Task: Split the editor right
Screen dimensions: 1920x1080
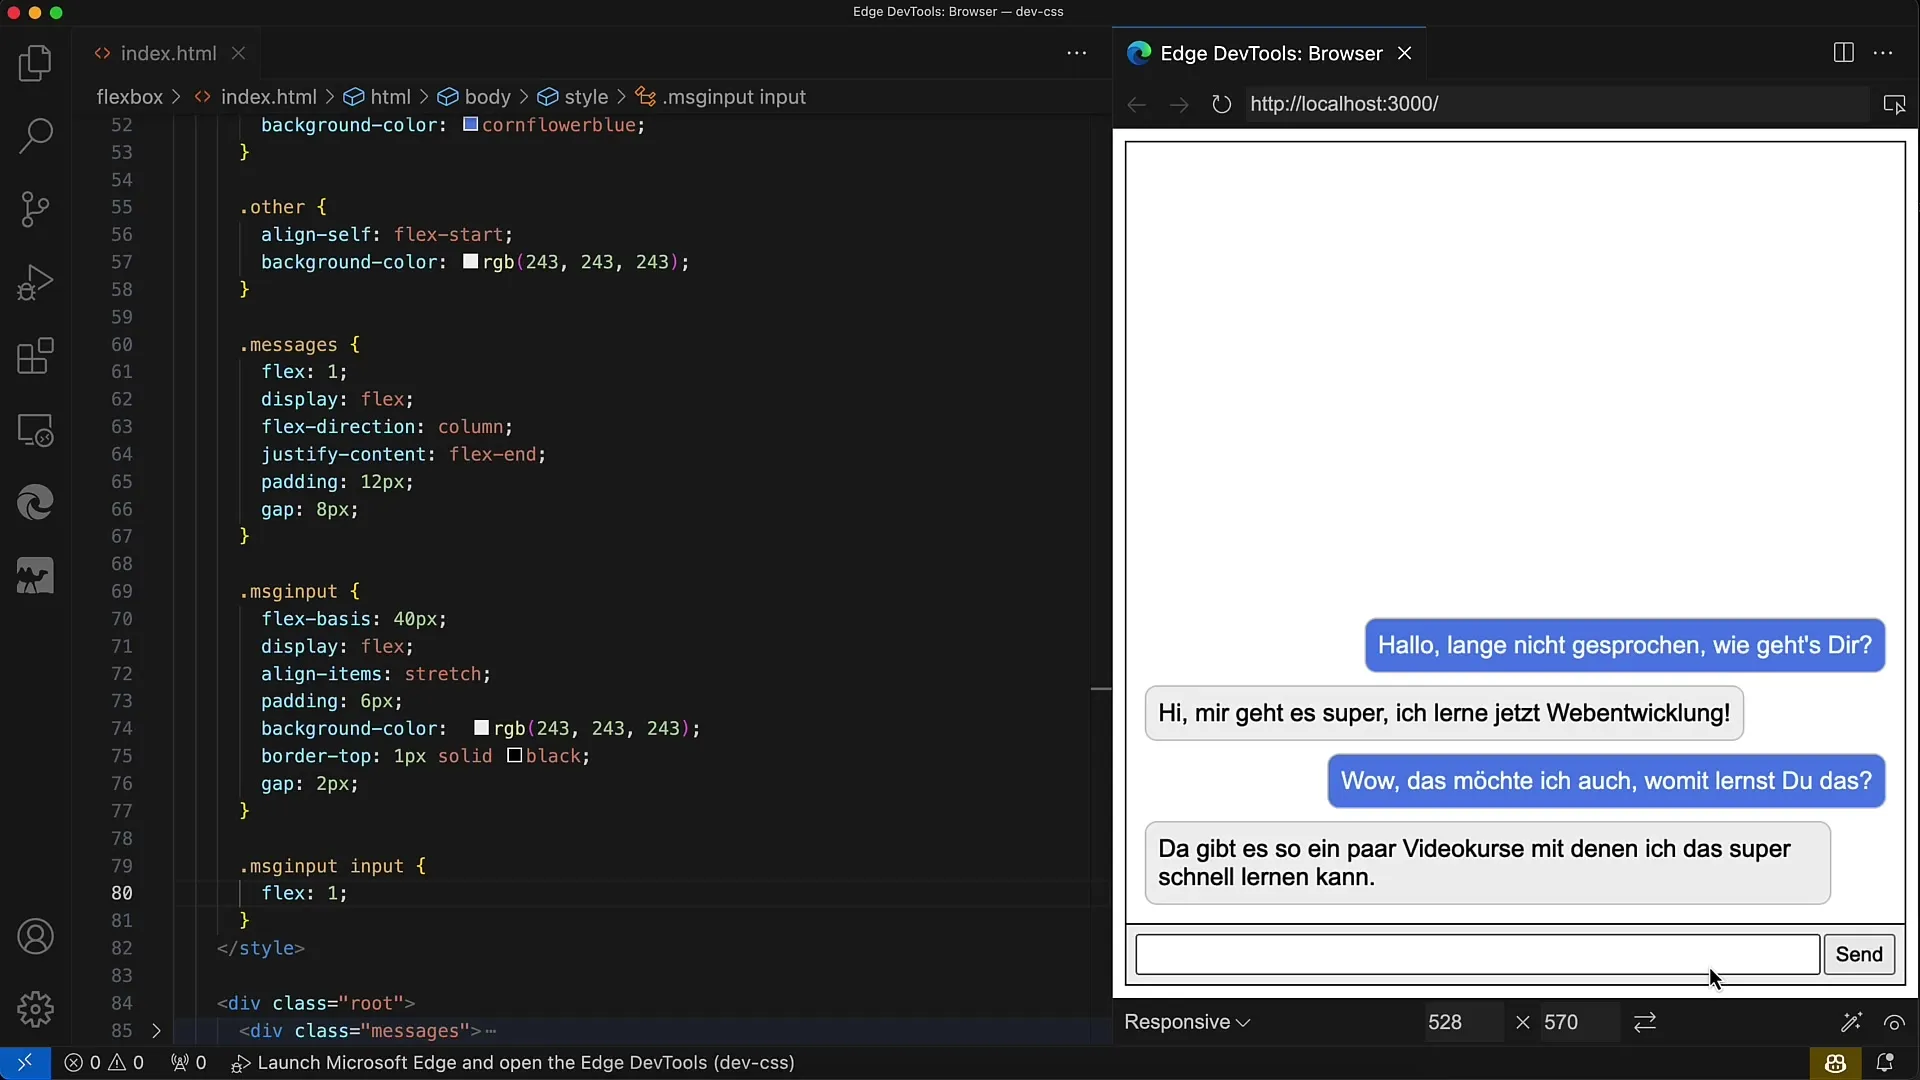Action: click(x=1844, y=53)
